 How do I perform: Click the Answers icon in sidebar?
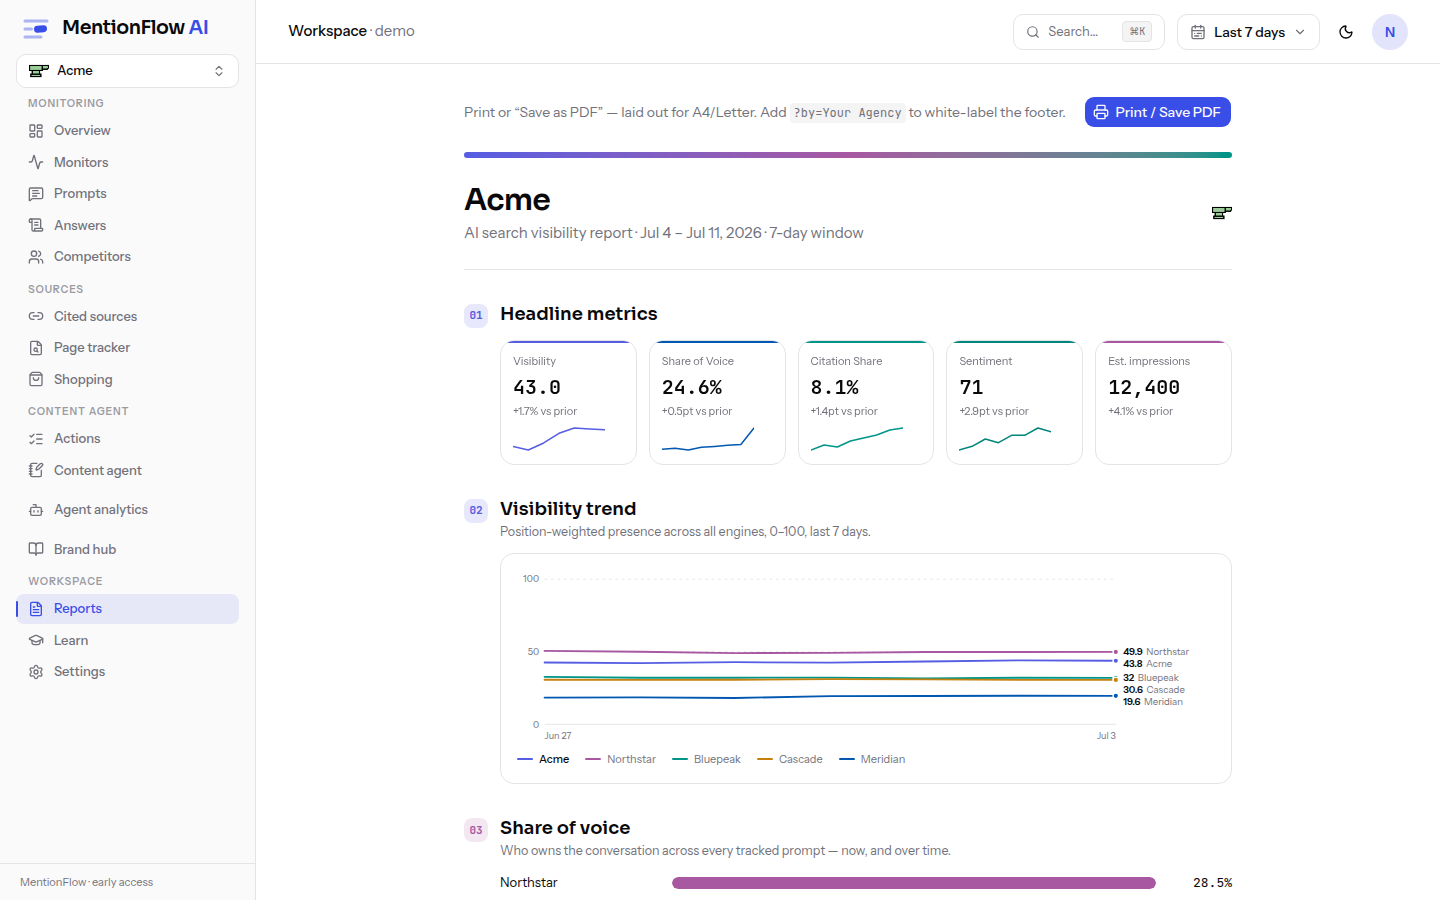pos(36,225)
